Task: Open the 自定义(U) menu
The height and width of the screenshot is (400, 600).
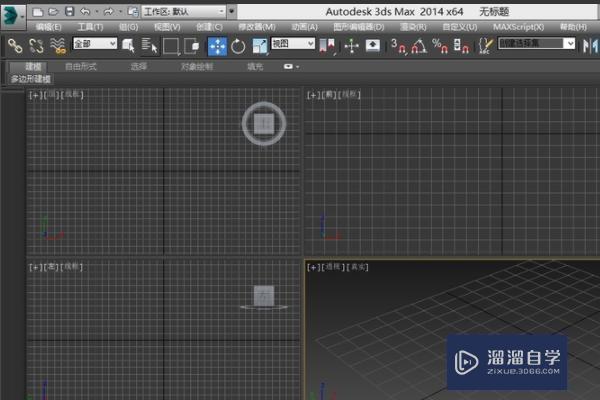Action: pos(460,27)
